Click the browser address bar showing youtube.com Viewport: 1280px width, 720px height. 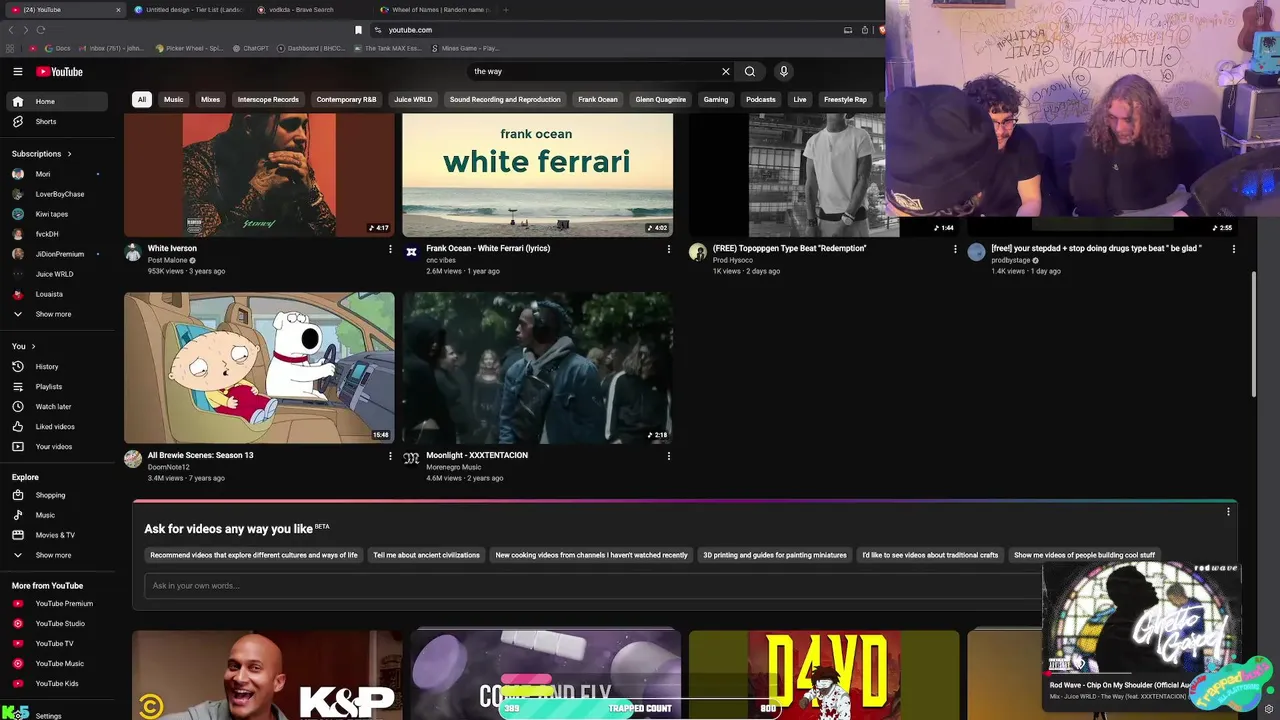[x=600, y=30]
